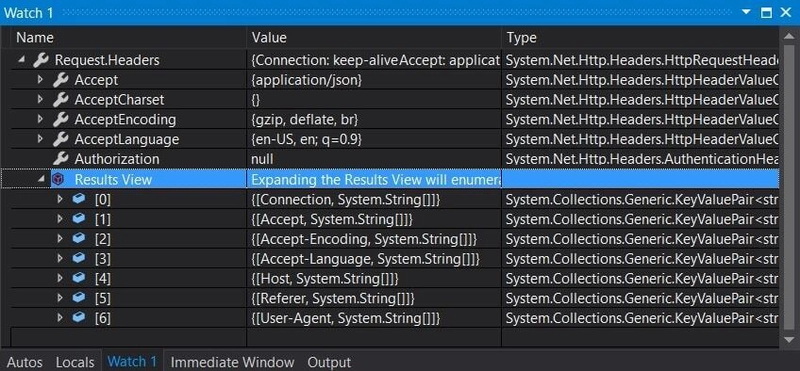Screen dimensions: 800x371
Task: Click the blue cube icon for item [6]
Action: tap(79, 317)
